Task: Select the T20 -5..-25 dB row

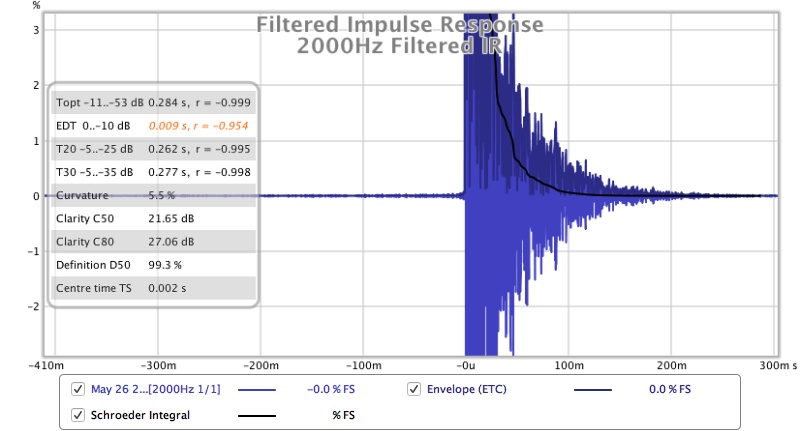Action: [x=153, y=149]
